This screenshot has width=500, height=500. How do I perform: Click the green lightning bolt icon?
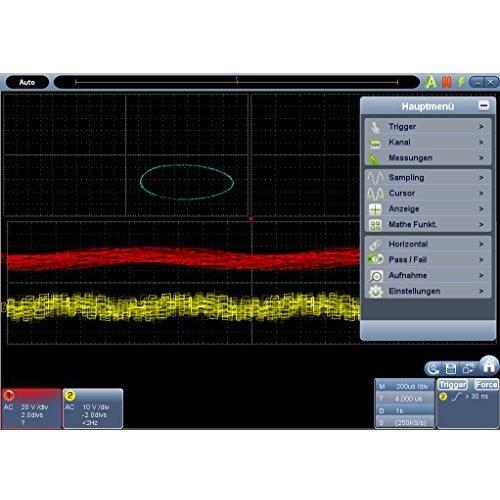point(461,82)
